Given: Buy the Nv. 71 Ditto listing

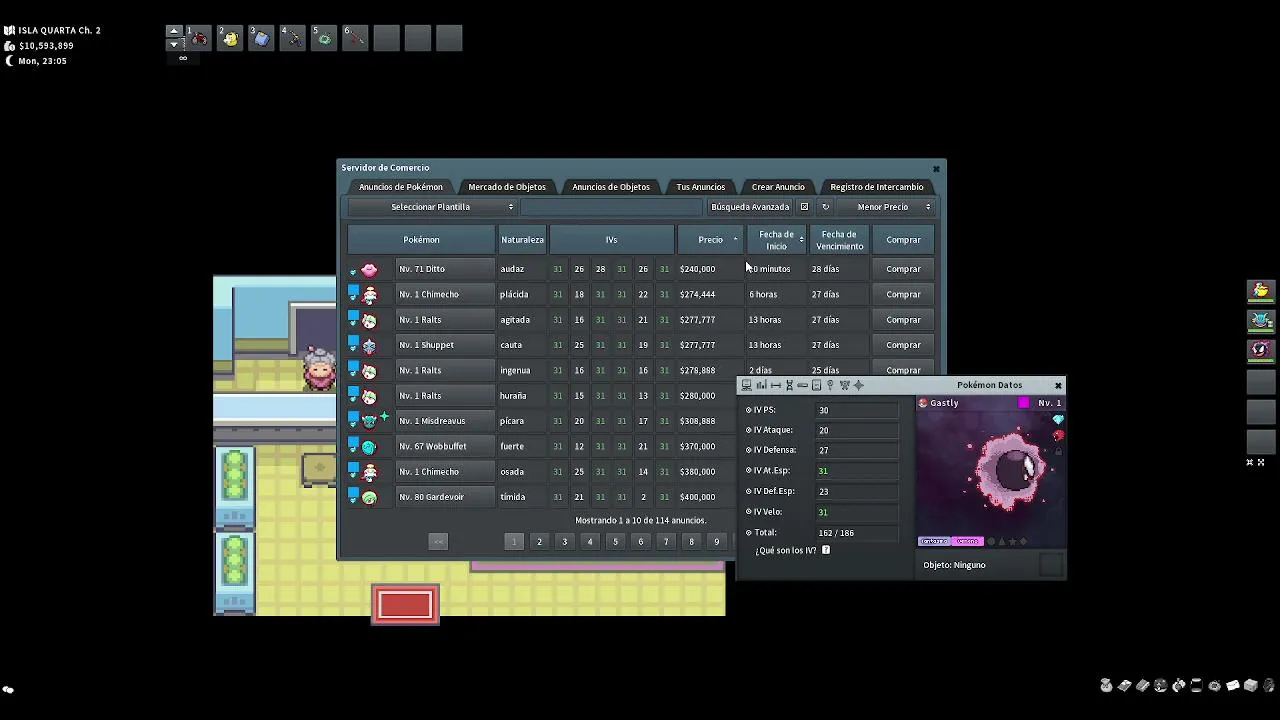Looking at the screenshot, I should 903,269.
